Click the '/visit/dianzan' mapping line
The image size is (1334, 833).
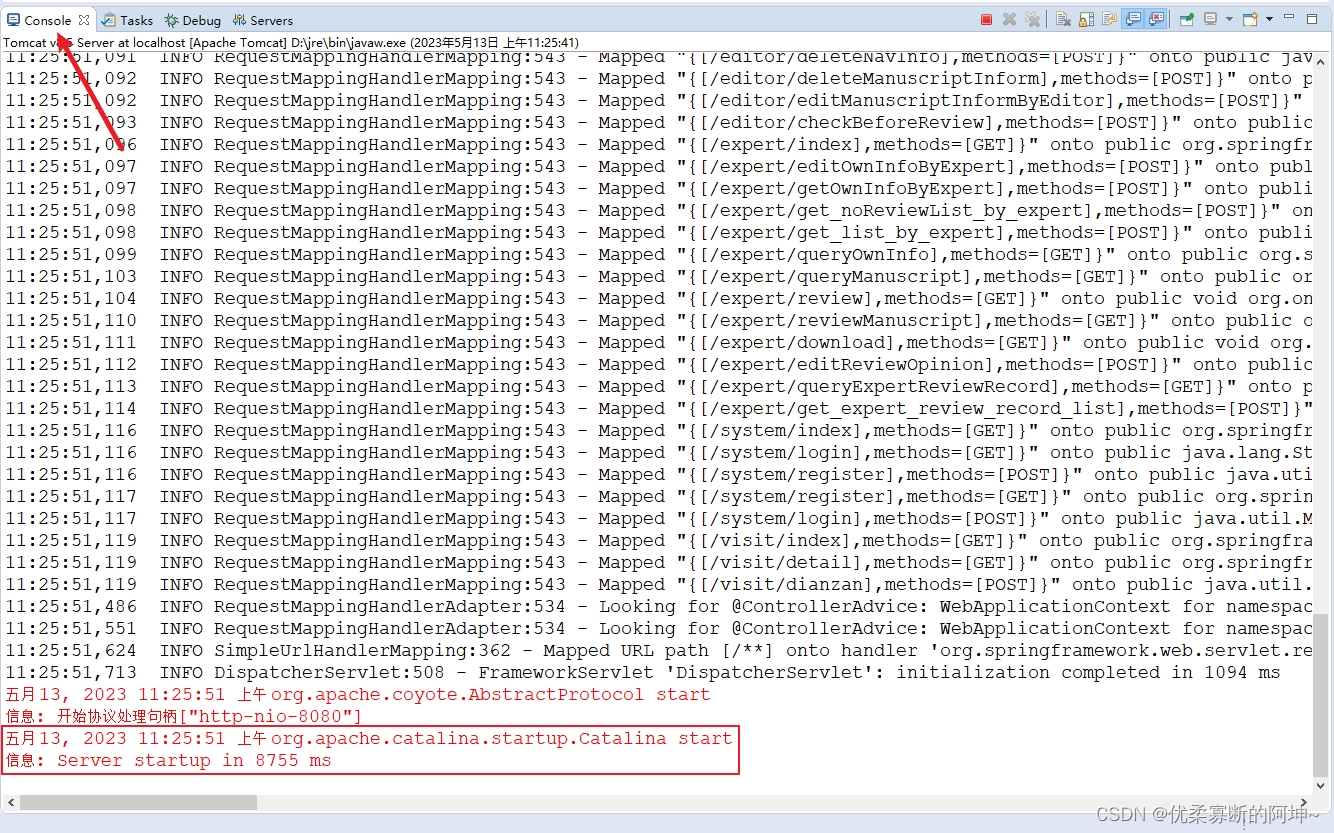(x=658, y=584)
